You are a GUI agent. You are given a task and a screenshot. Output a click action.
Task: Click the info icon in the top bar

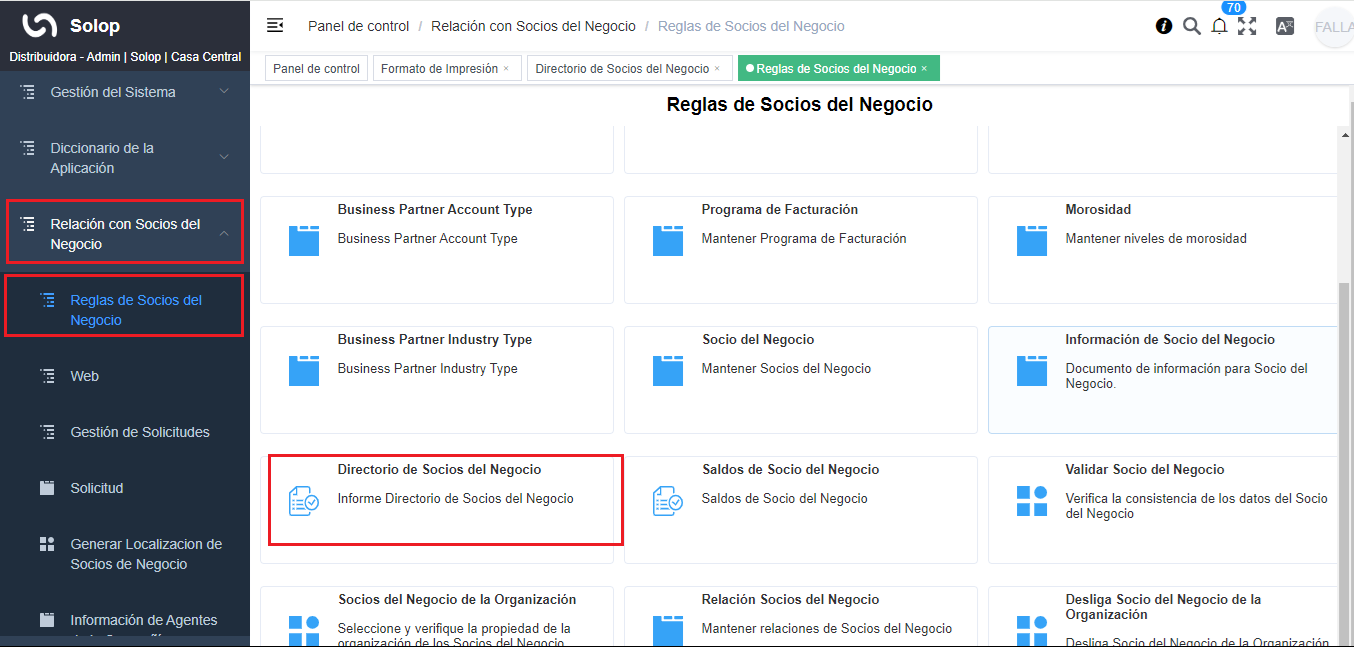[1163, 25]
